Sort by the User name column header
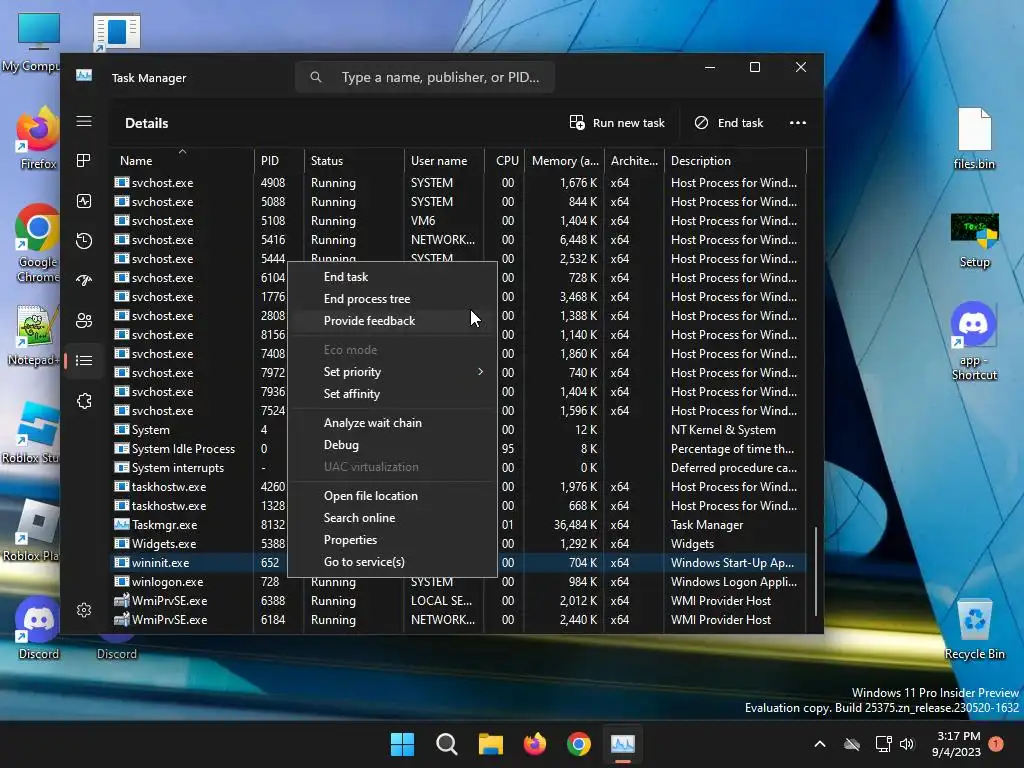Viewport: 1024px width, 768px height. (x=444, y=161)
